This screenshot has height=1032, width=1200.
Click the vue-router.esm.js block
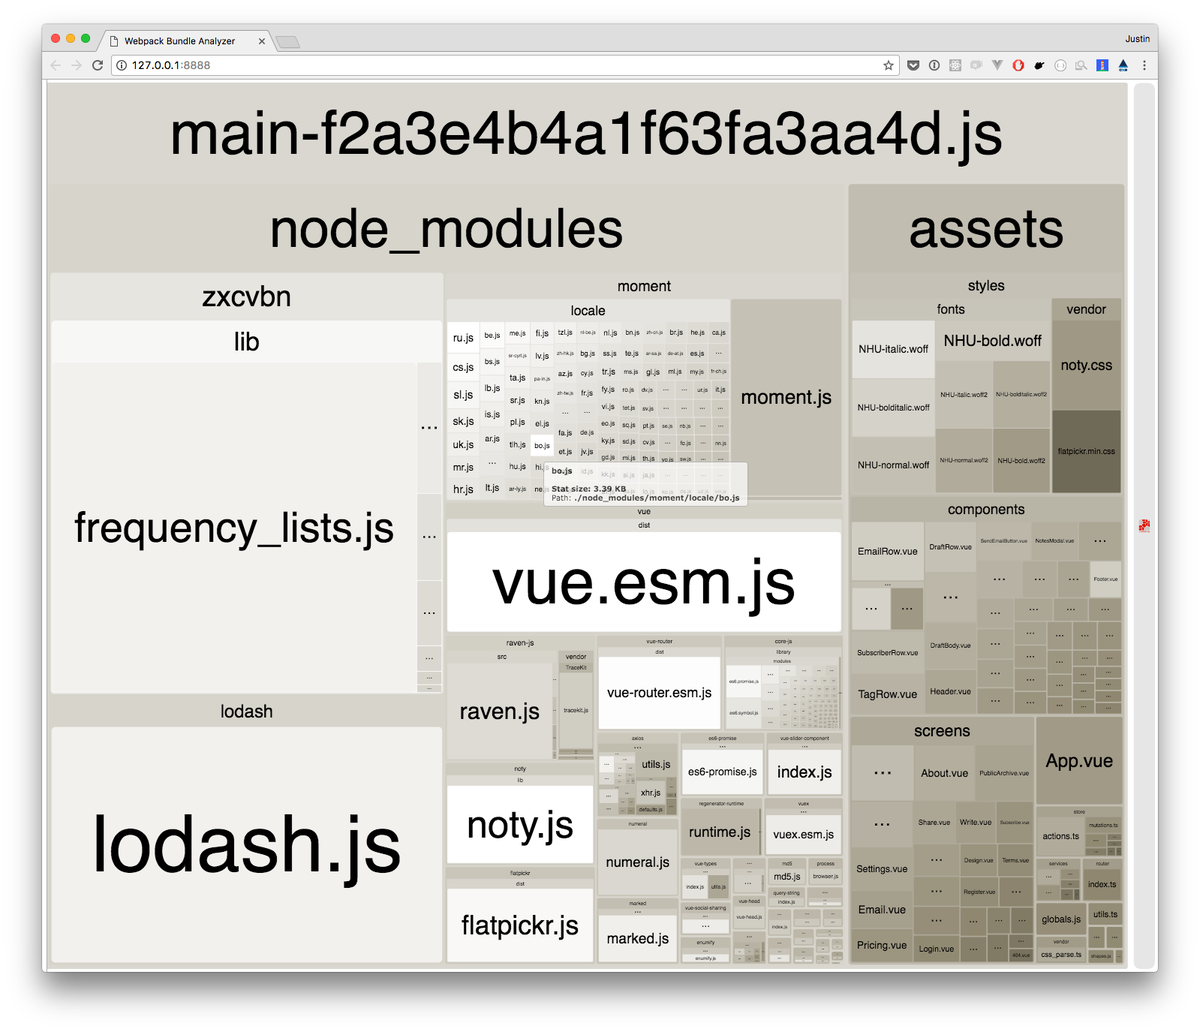pyautogui.click(x=659, y=692)
